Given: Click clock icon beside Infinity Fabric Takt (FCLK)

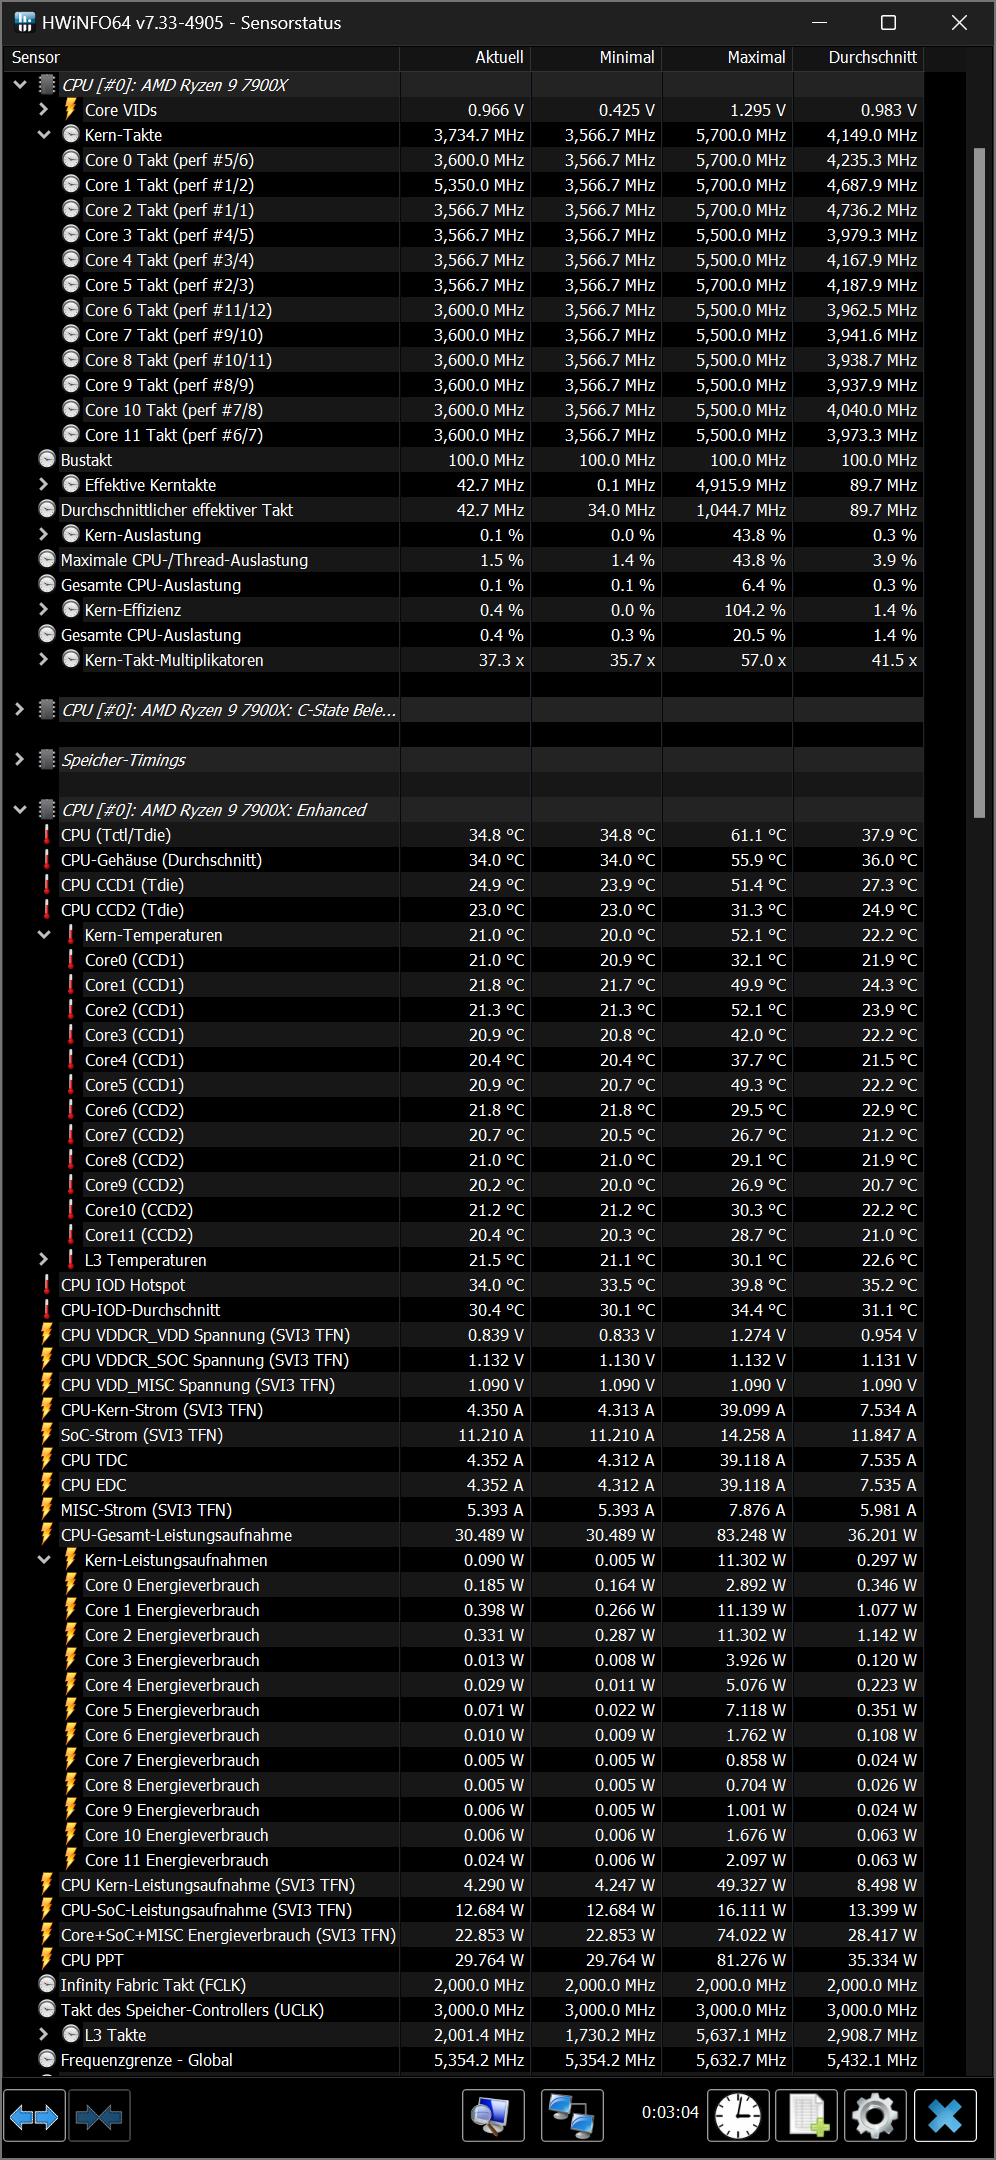Looking at the screenshot, I should tap(47, 1984).
